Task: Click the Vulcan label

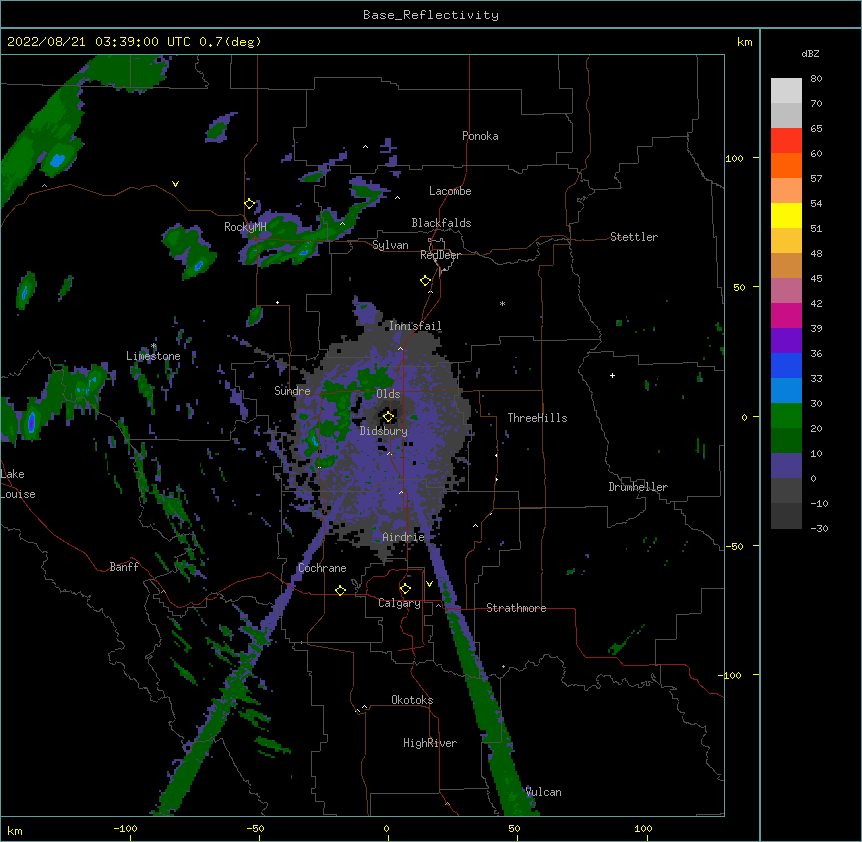Action: click(543, 792)
